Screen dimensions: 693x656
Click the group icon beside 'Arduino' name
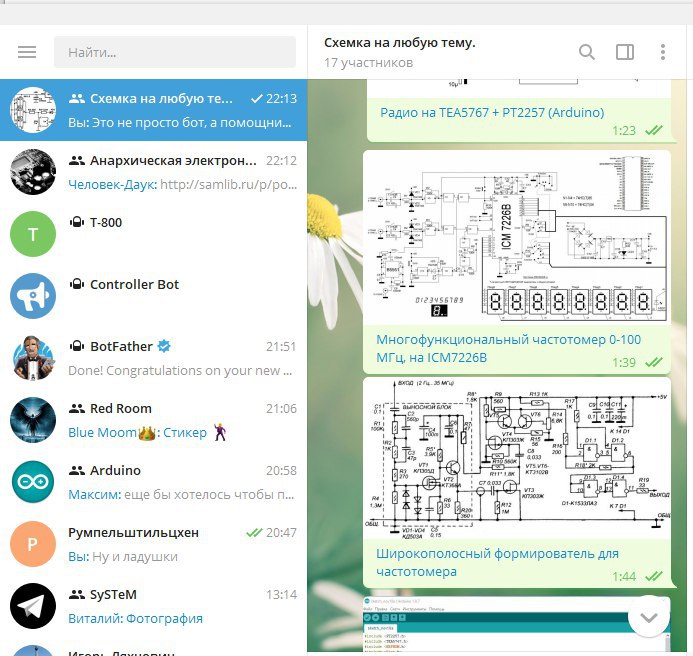point(77,471)
